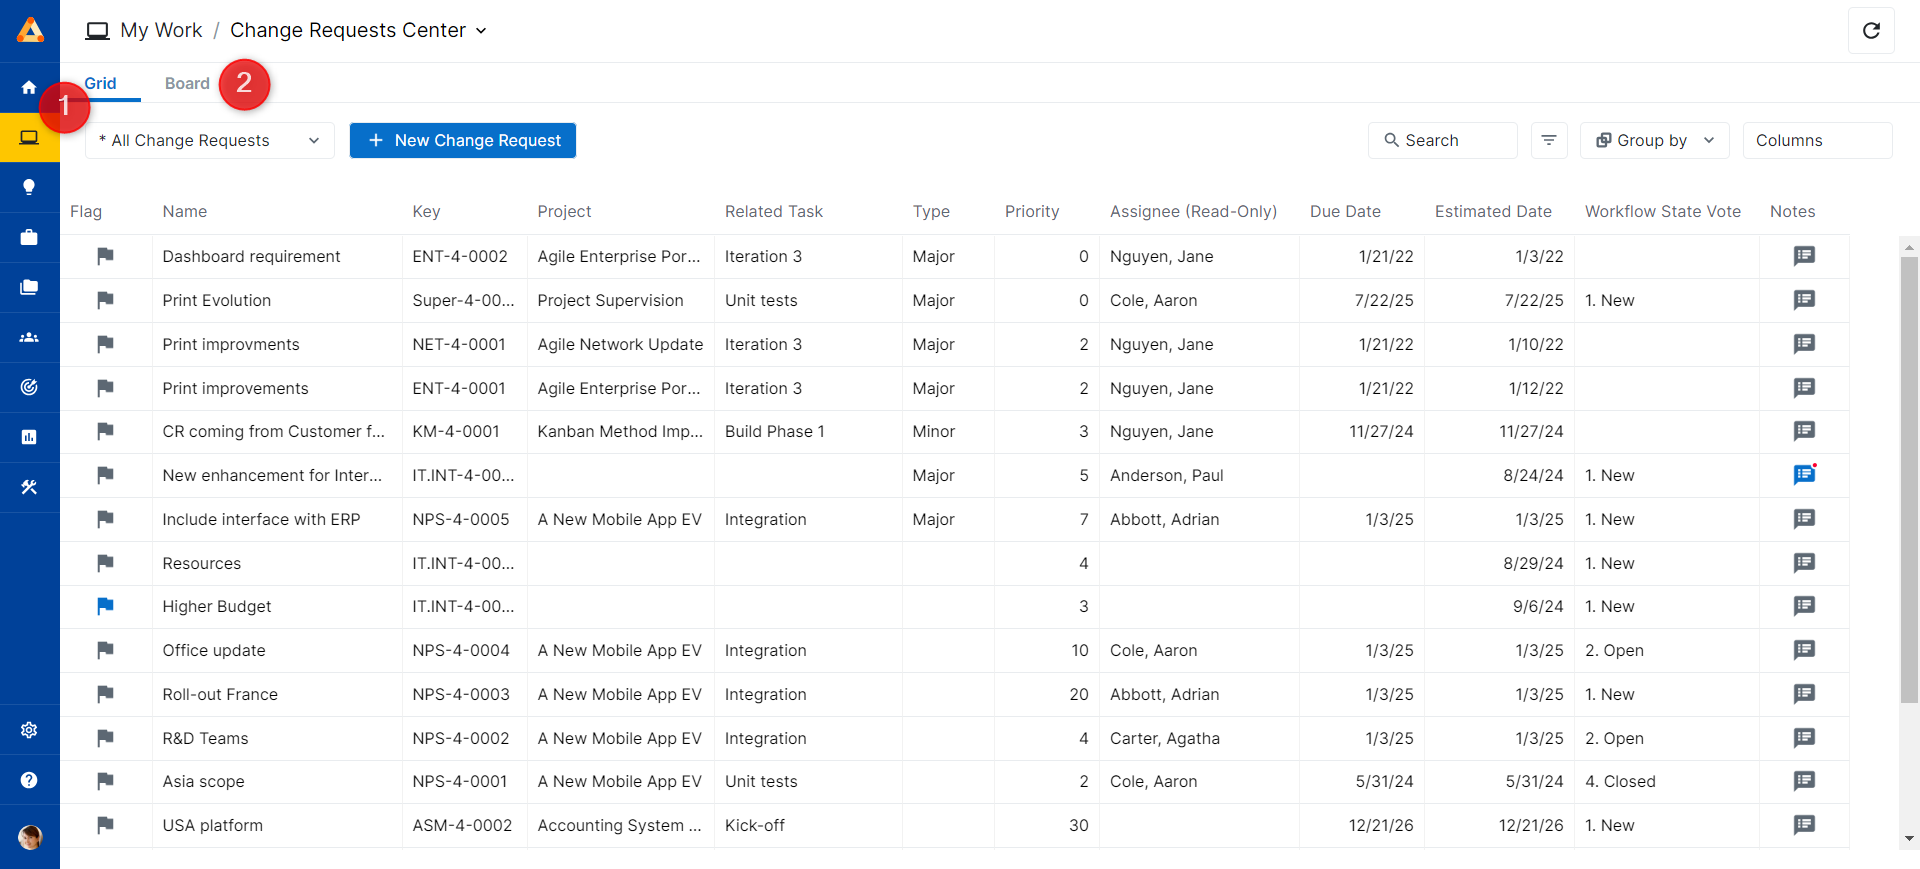Open the filter icon next to Search
Viewport: 1920px width, 869px height.
point(1548,141)
